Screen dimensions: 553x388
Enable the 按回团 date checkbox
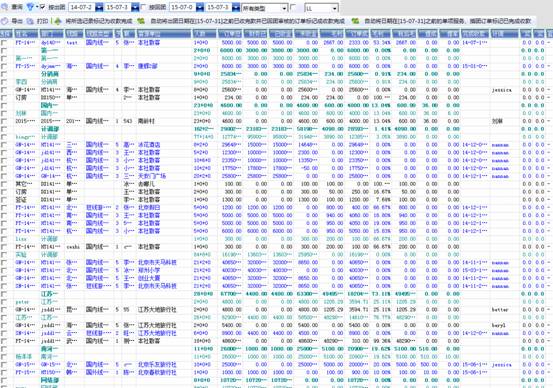pyautogui.click(x=144, y=7)
